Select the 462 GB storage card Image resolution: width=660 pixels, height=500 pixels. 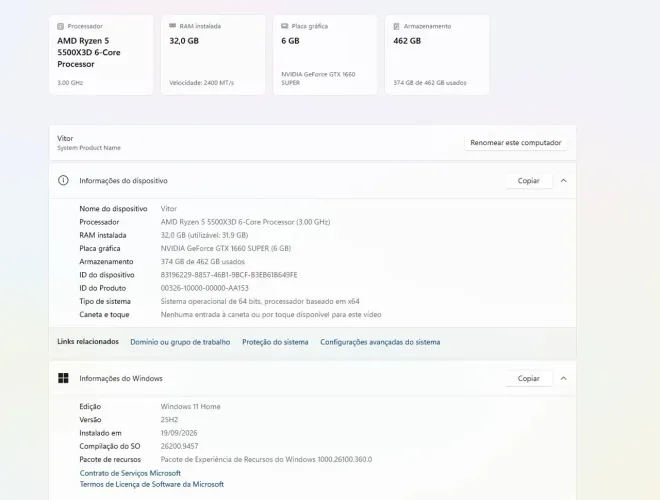pos(437,55)
